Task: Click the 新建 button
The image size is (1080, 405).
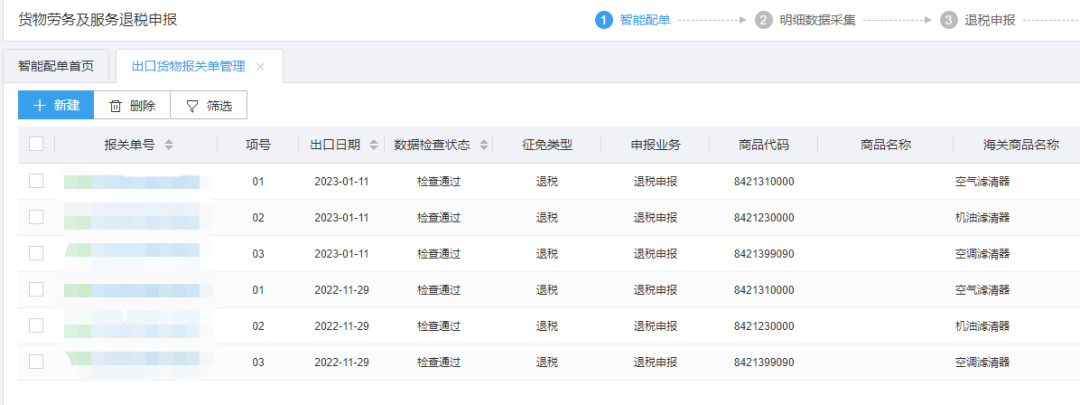Action: click(56, 105)
